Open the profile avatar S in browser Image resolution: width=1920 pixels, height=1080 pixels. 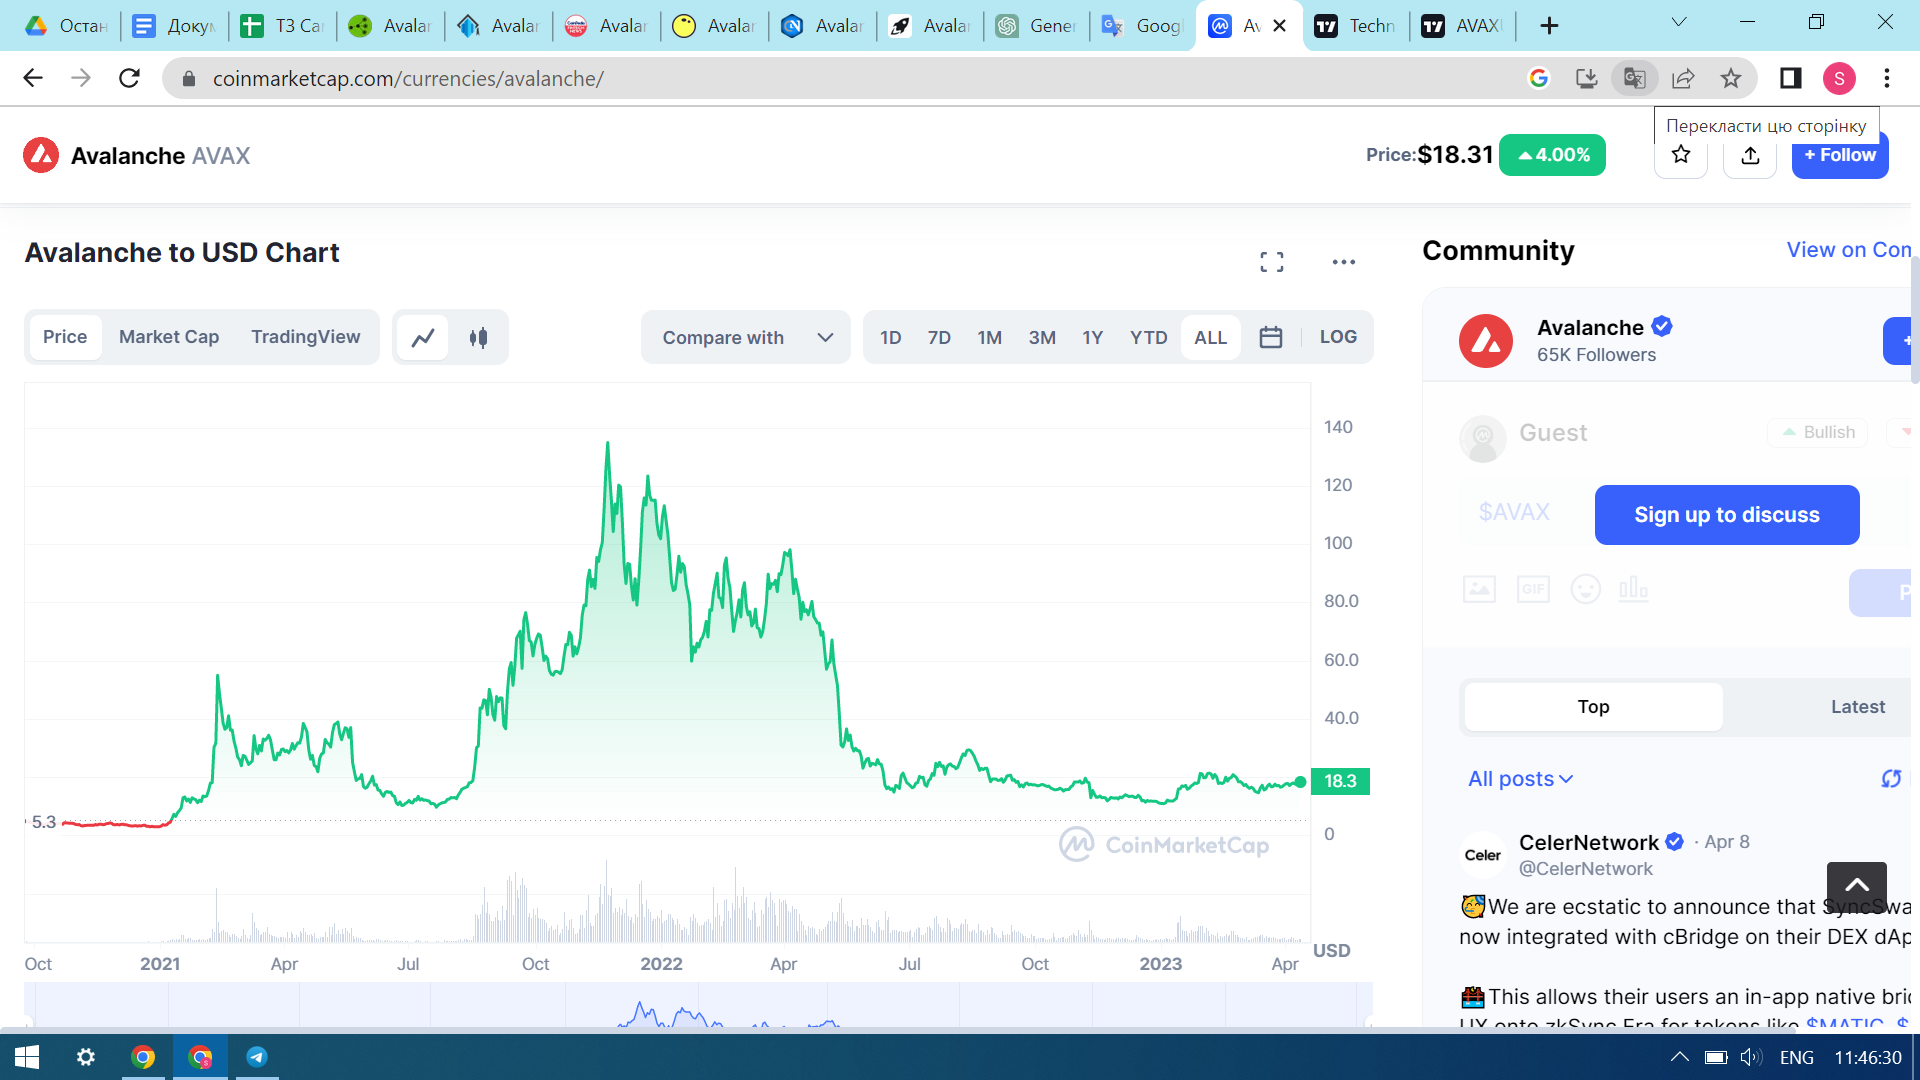pyautogui.click(x=1839, y=78)
